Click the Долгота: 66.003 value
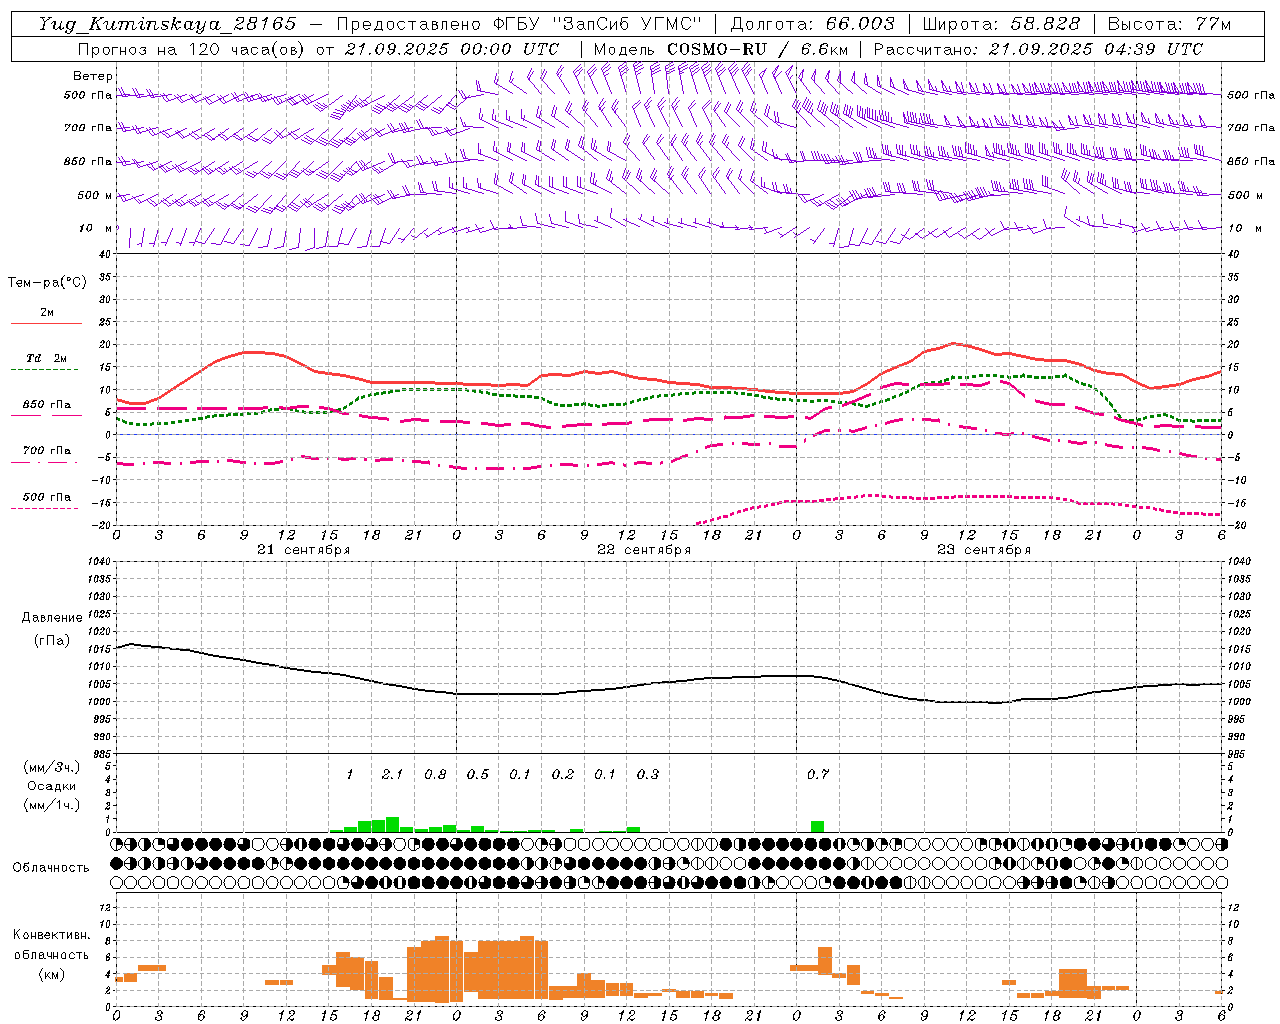 coord(812,24)
